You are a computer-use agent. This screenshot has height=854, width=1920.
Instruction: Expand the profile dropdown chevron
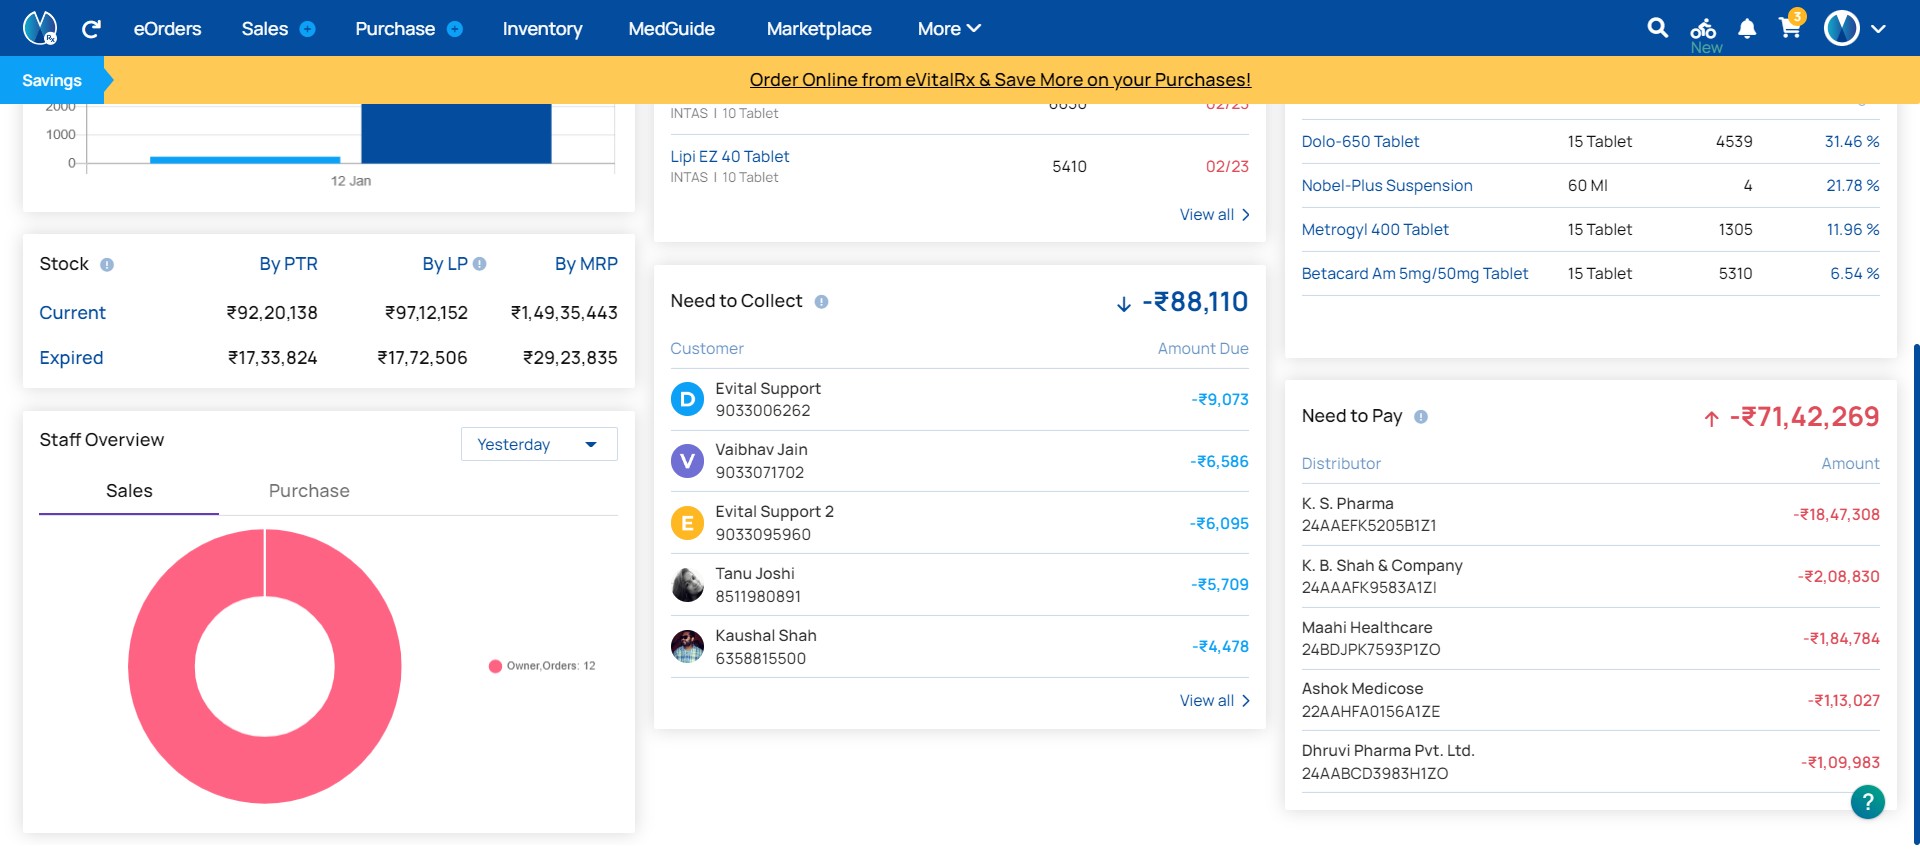1878,29
